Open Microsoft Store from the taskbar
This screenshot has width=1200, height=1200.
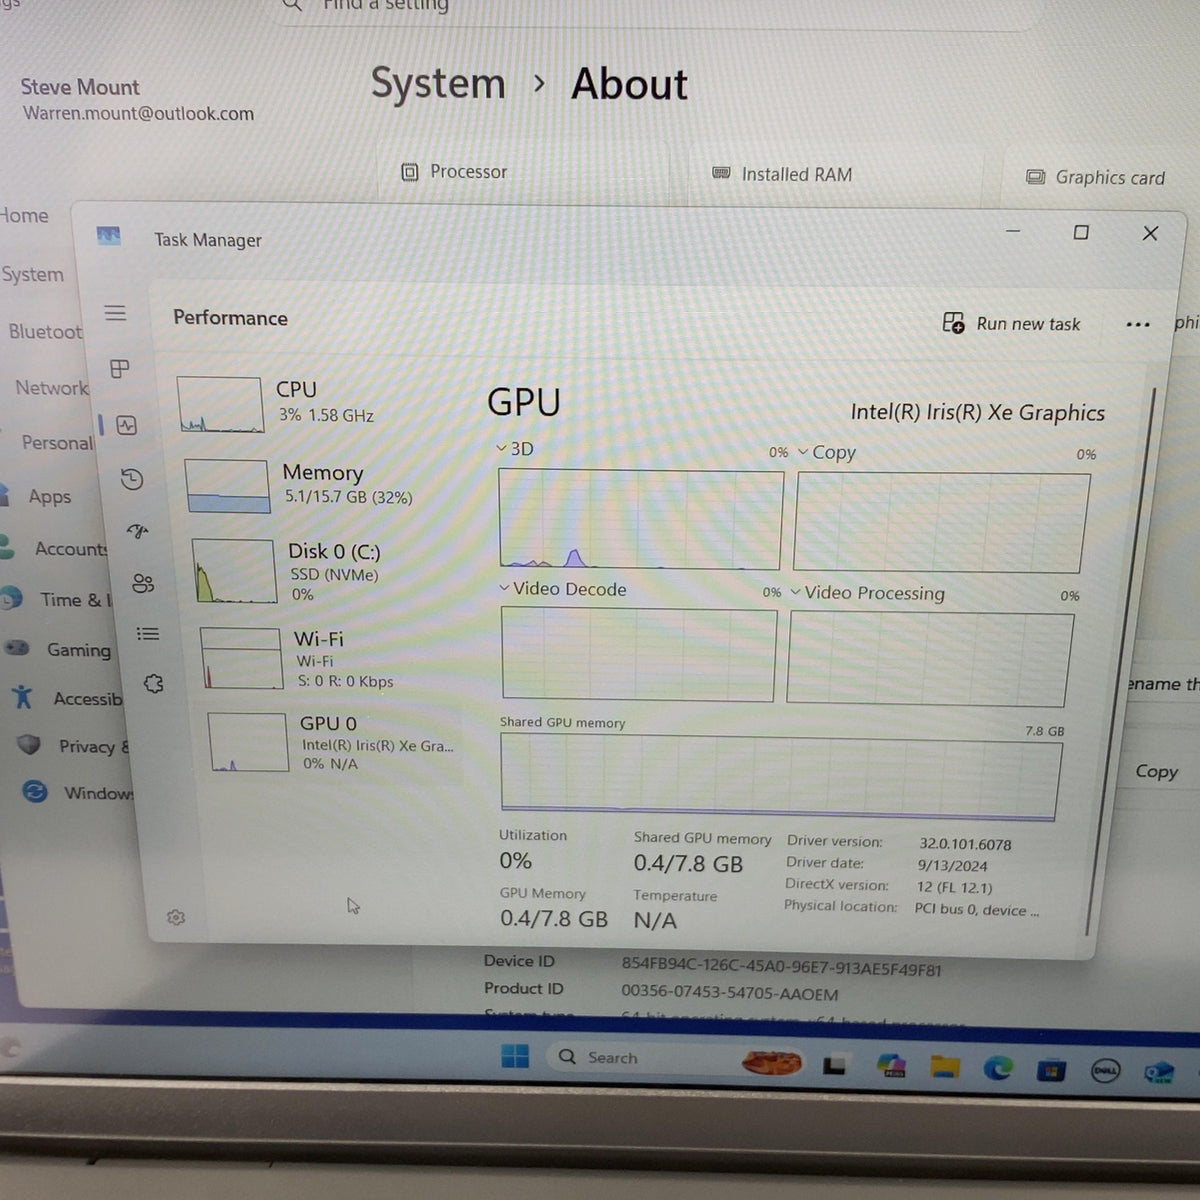pos(1051,1071)
